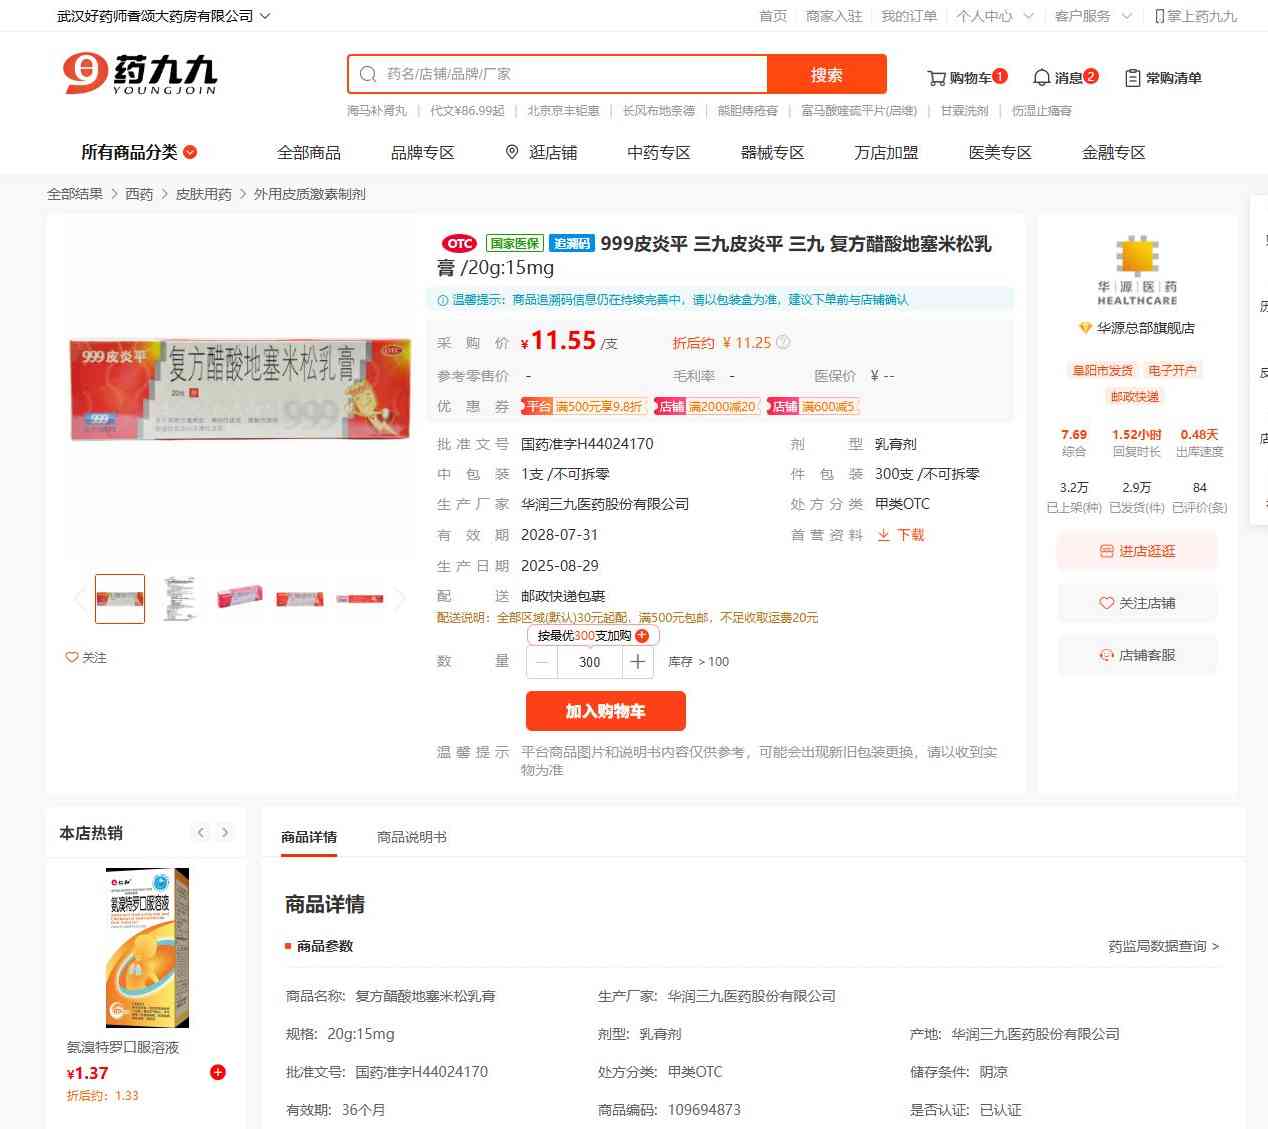
Task: Open the frequent purchase list icon
Action: (1132, 78)
